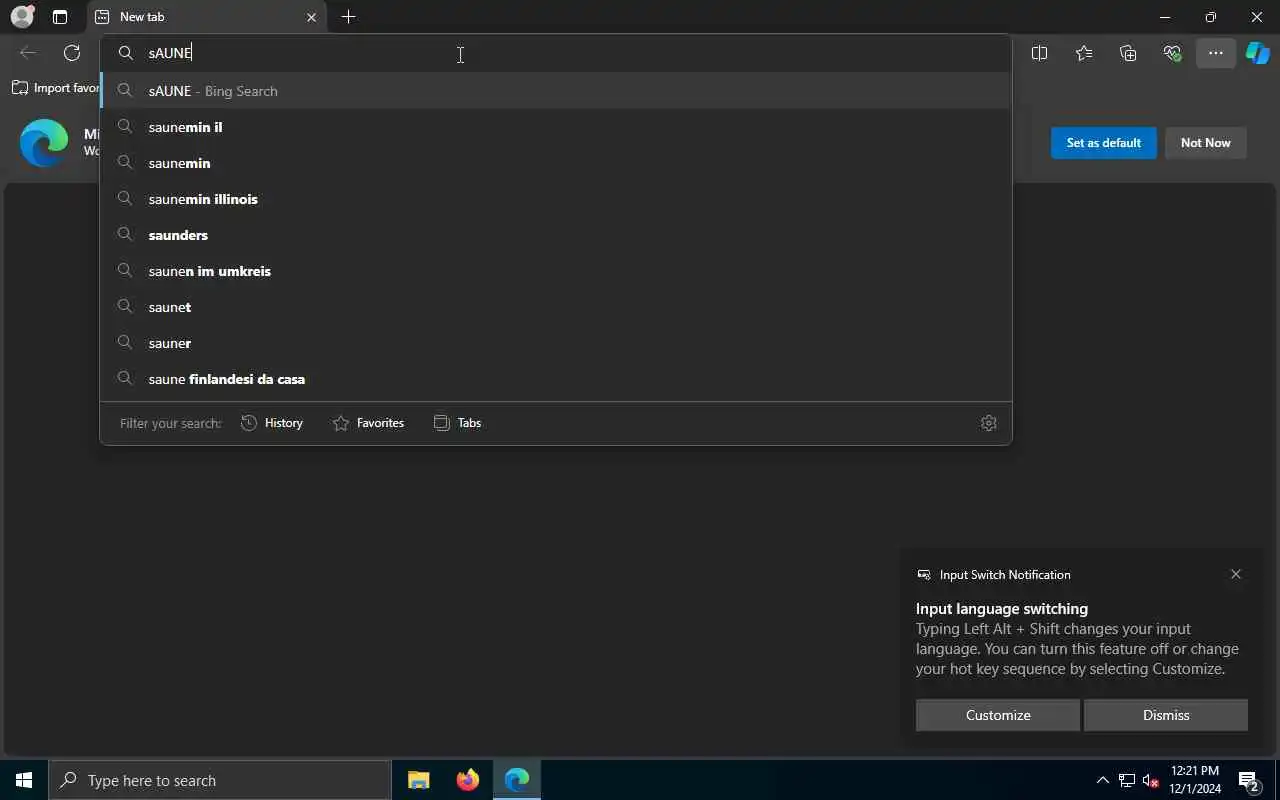Click the Microsoft Edge logo in banner

click(44, 143)
